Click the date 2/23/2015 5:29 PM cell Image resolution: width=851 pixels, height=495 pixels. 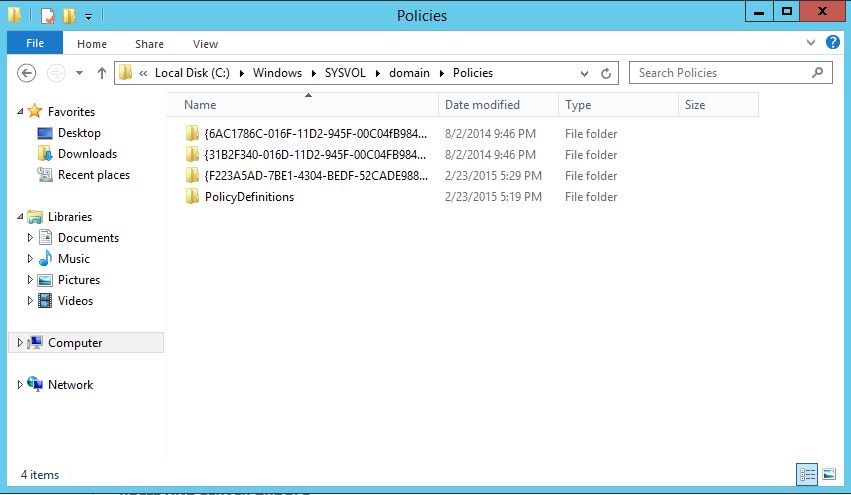(x=493, y=176)
